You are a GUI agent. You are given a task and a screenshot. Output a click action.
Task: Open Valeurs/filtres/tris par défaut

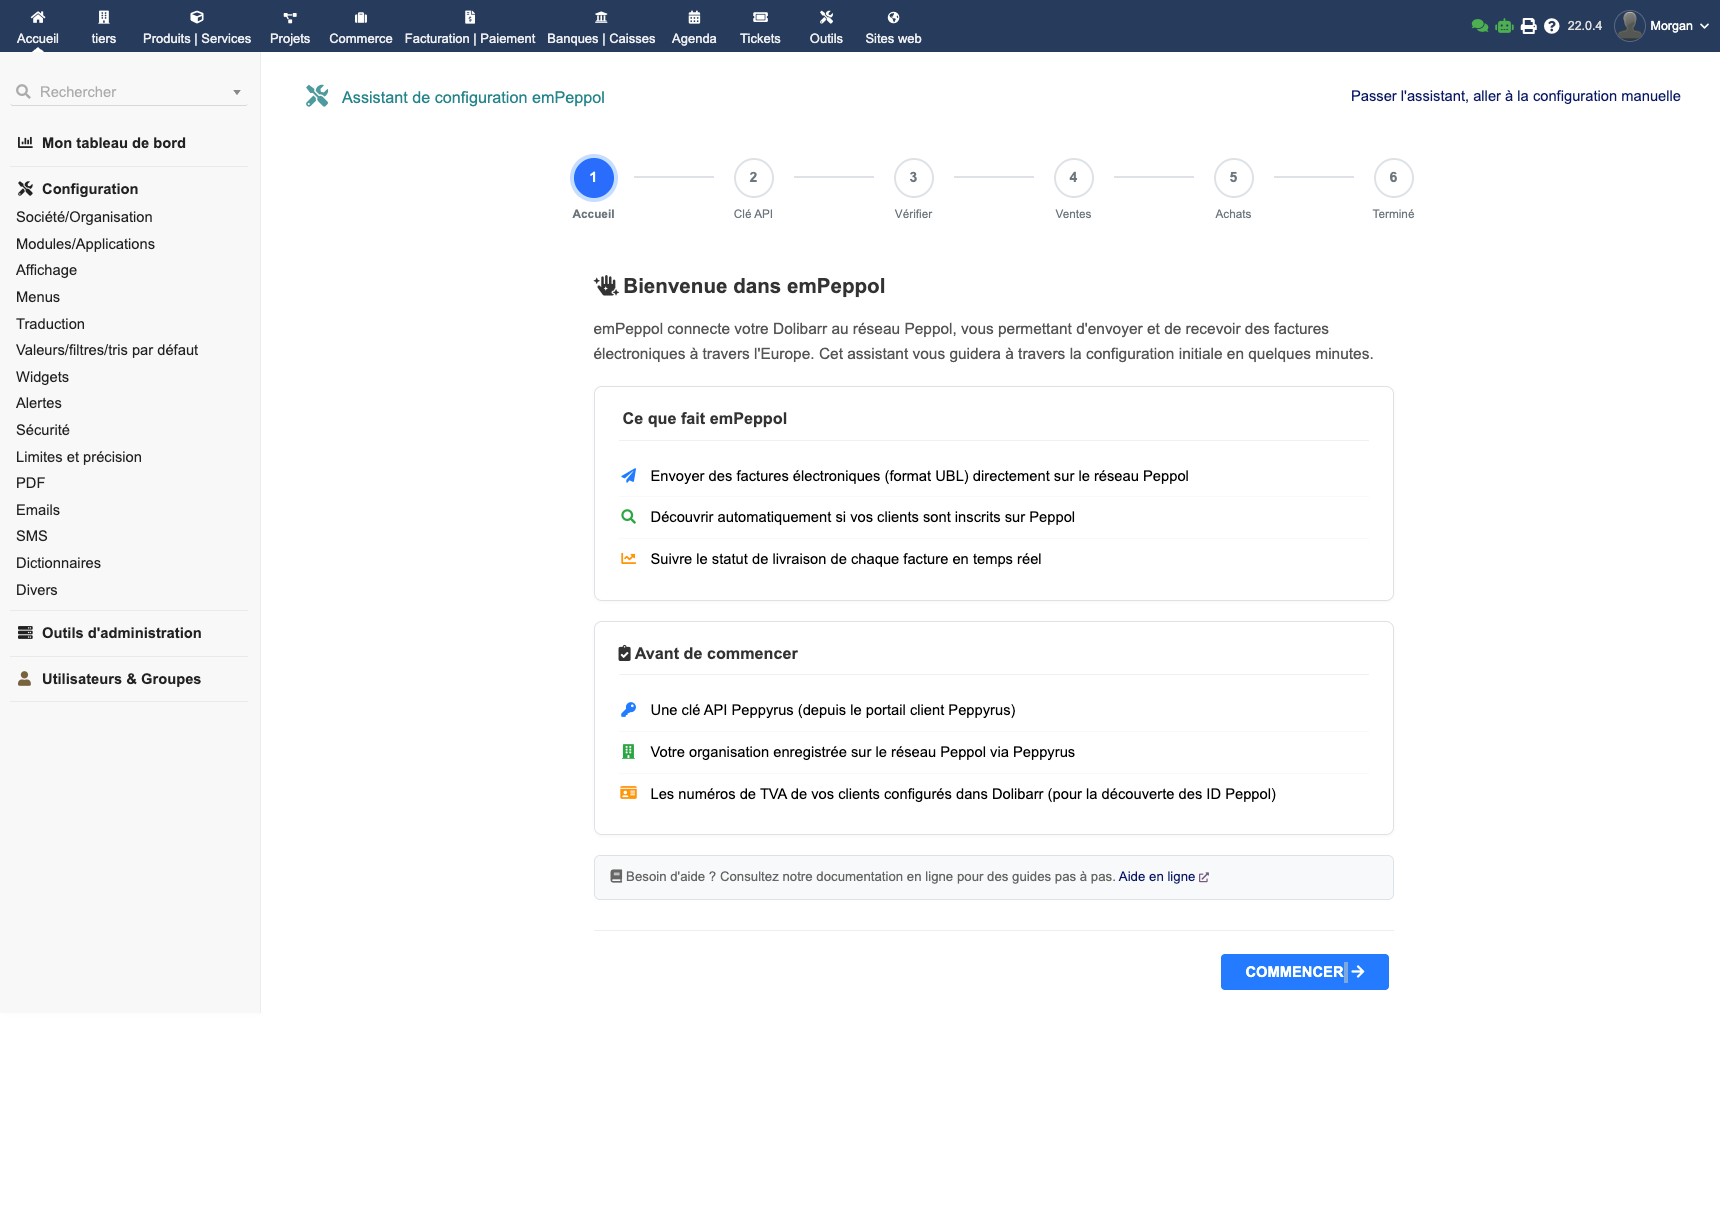coord(107,350)
